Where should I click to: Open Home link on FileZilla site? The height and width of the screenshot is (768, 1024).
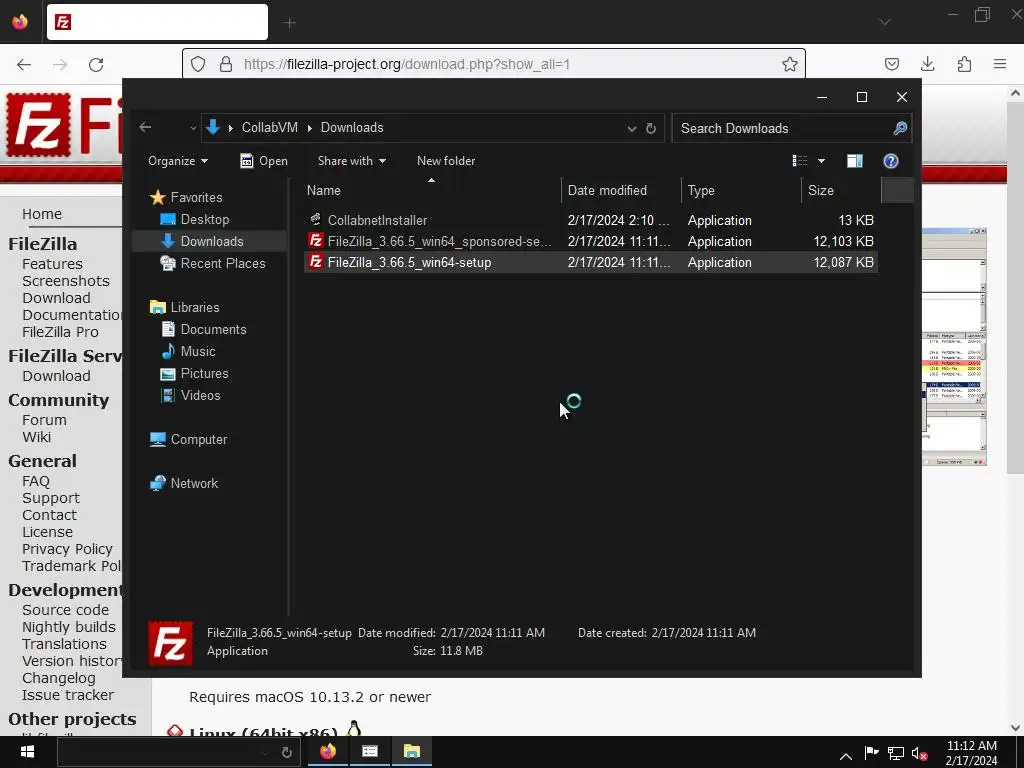(42, 214)
